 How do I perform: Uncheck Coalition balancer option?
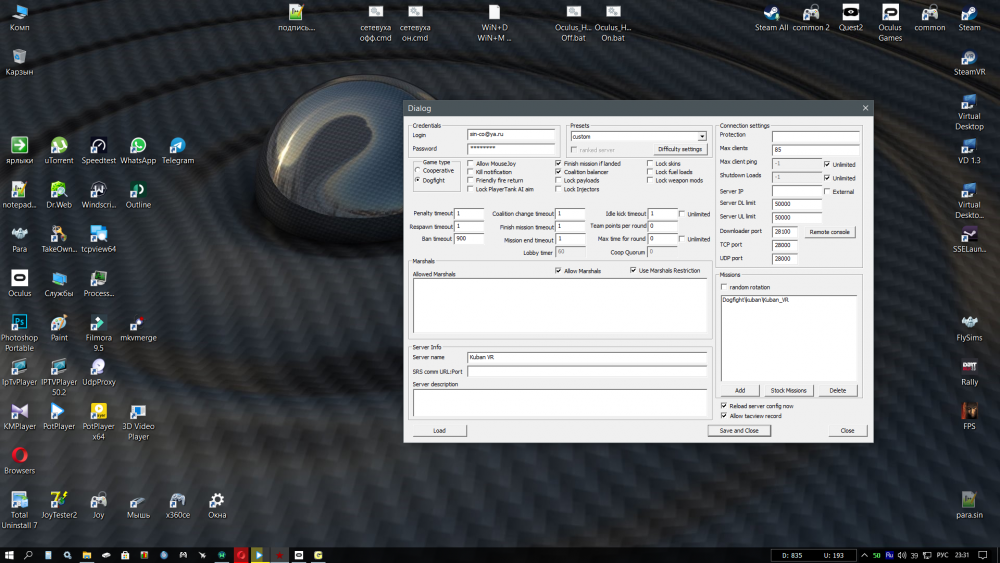coord(559,172)
